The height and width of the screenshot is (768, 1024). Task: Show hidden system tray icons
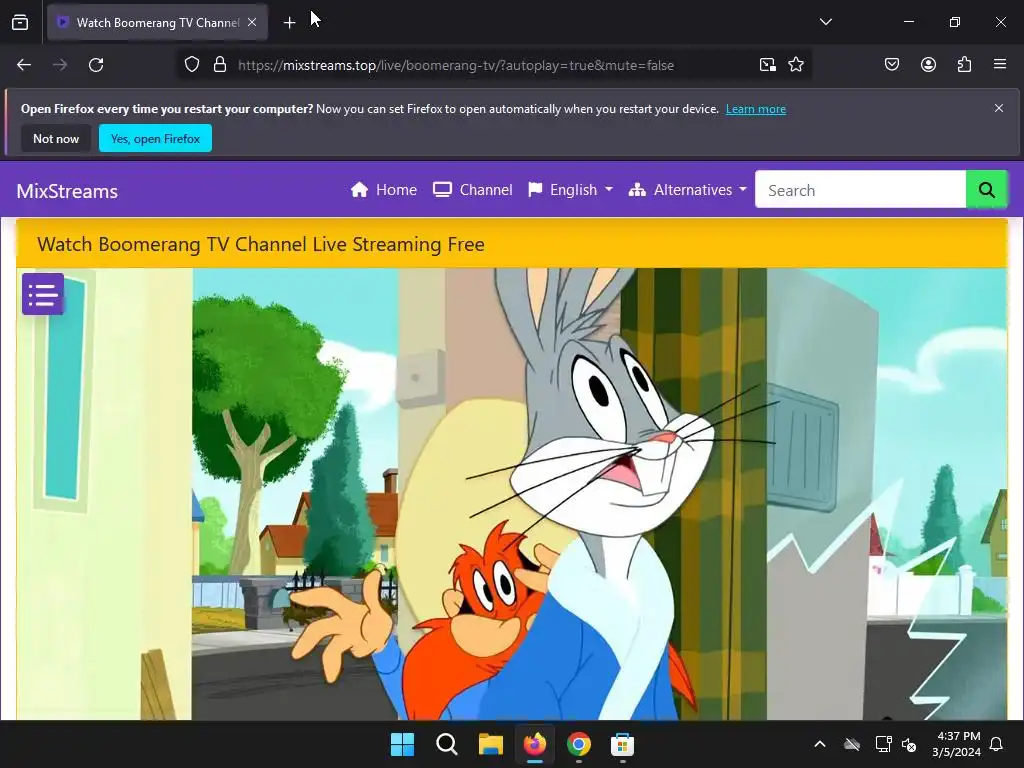(820, 744)
